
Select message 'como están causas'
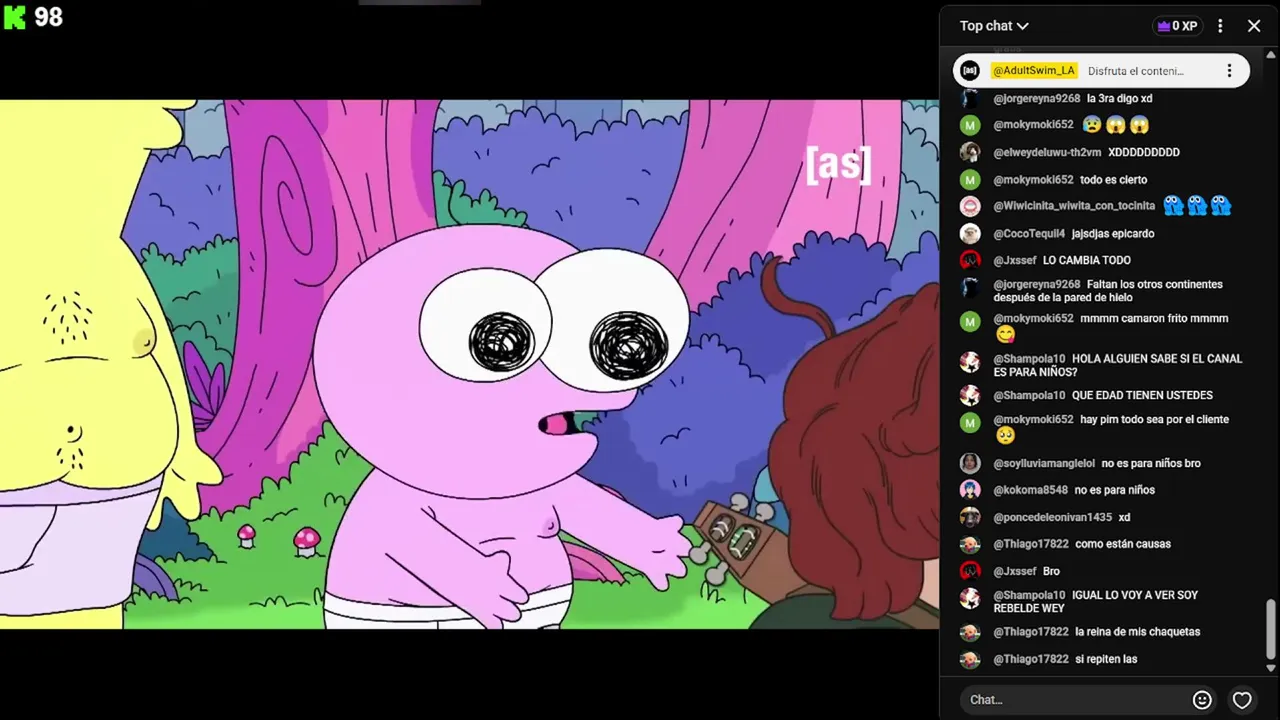pyautogui.click(x=1123, y=544)
